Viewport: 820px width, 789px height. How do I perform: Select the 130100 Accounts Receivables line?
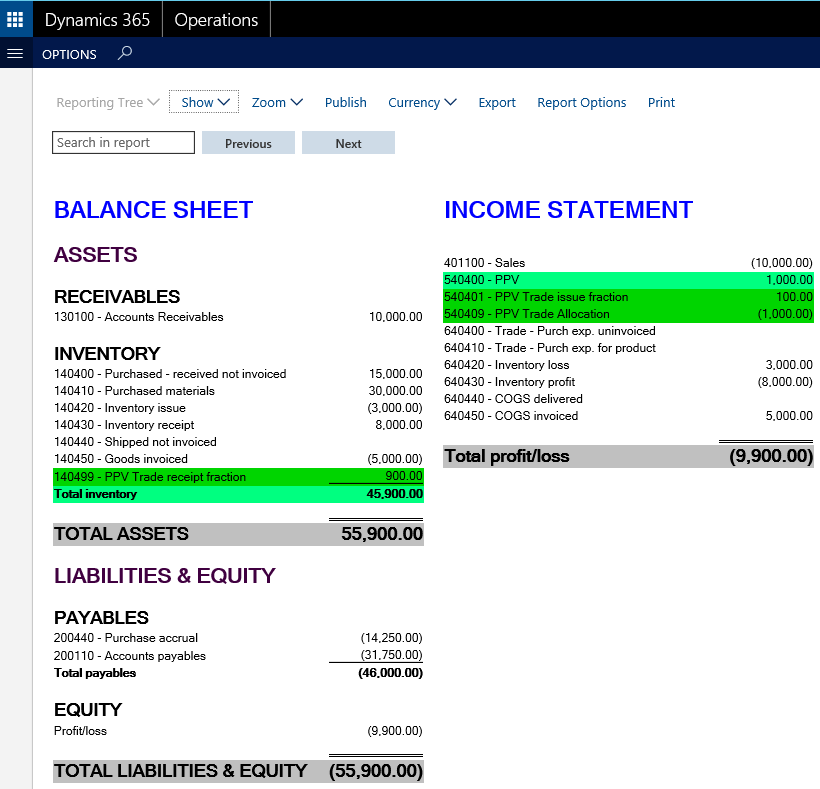coord(139,317)
